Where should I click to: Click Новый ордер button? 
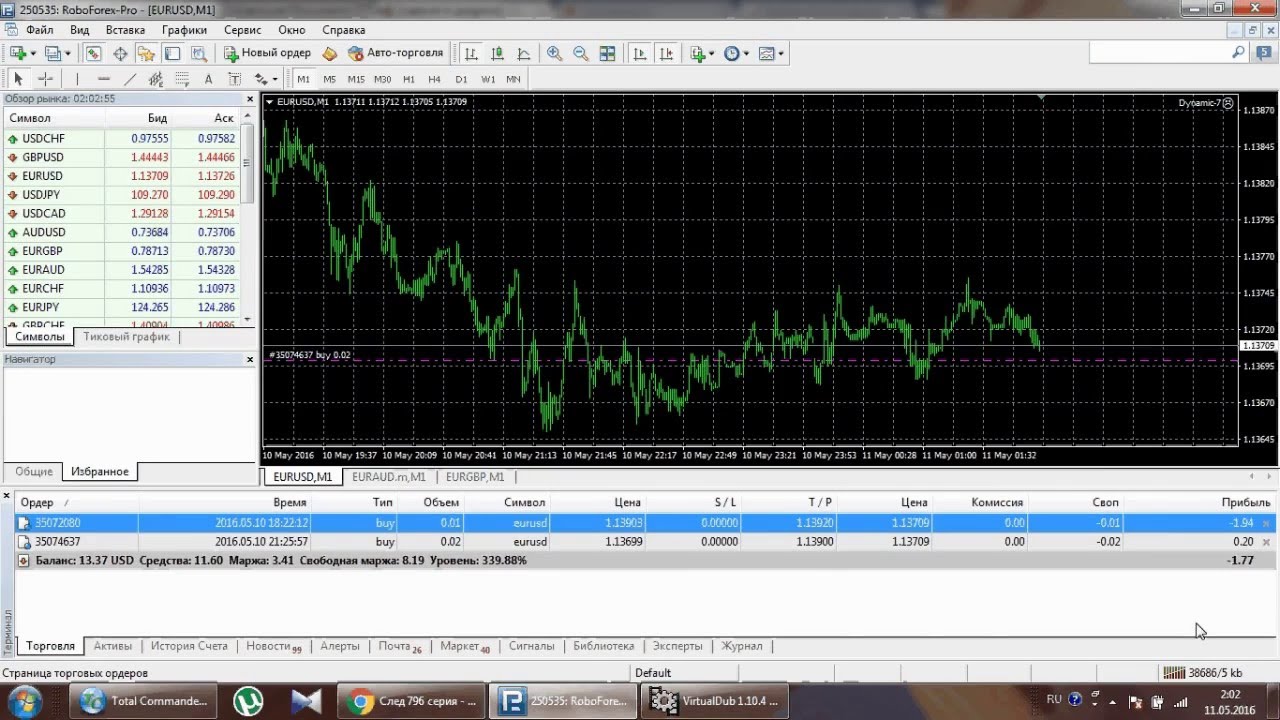click(267, 53)
